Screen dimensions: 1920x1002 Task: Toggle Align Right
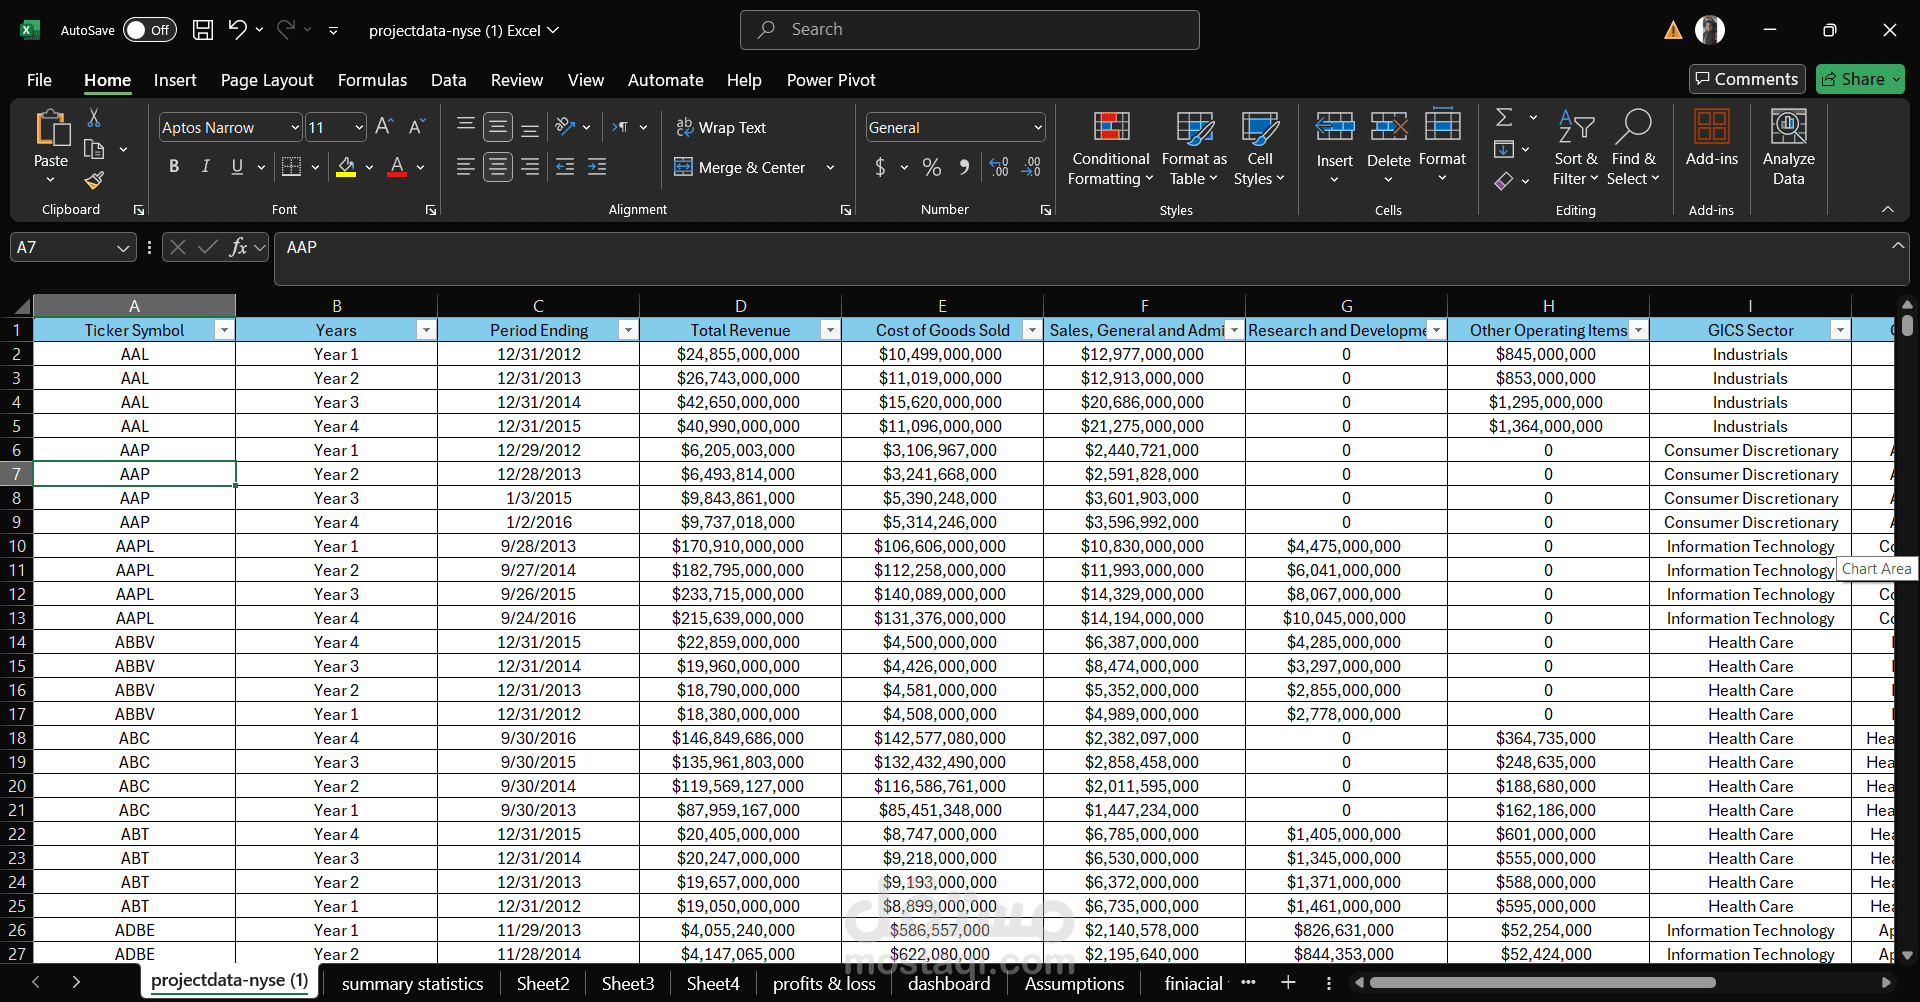[530, 167]
